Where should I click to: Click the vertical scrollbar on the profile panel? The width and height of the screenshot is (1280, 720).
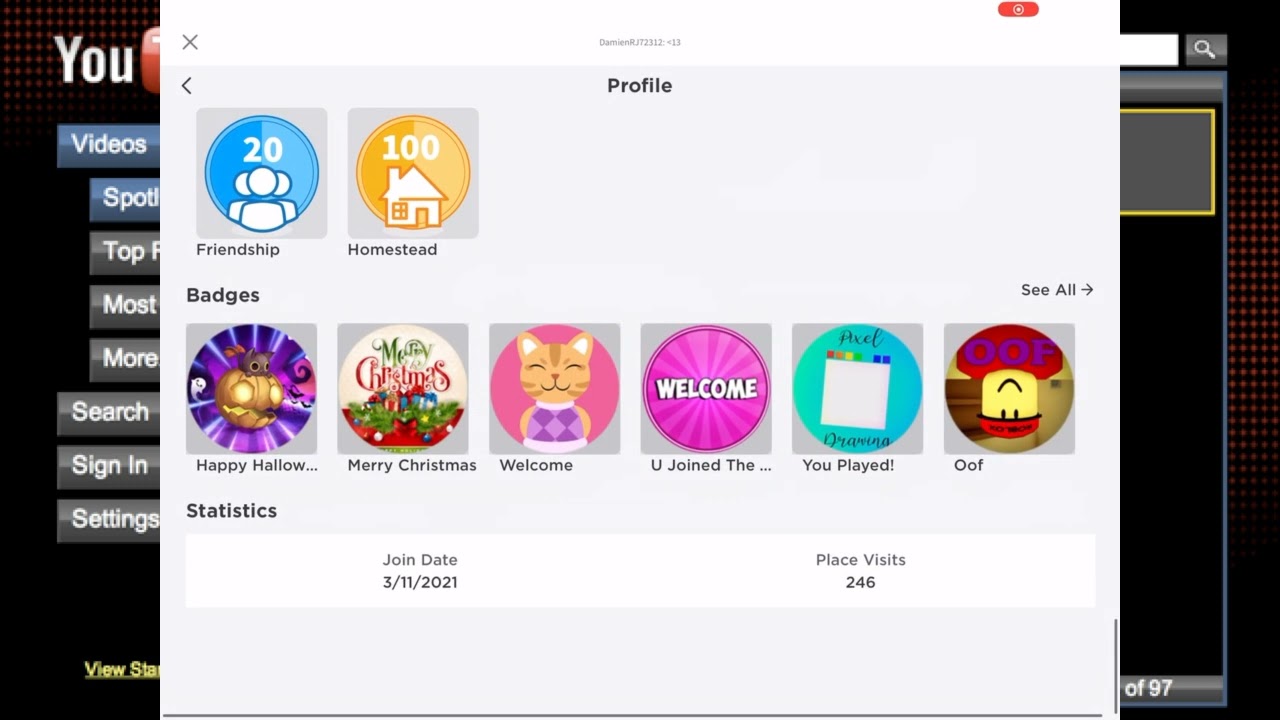point(1116,665)
